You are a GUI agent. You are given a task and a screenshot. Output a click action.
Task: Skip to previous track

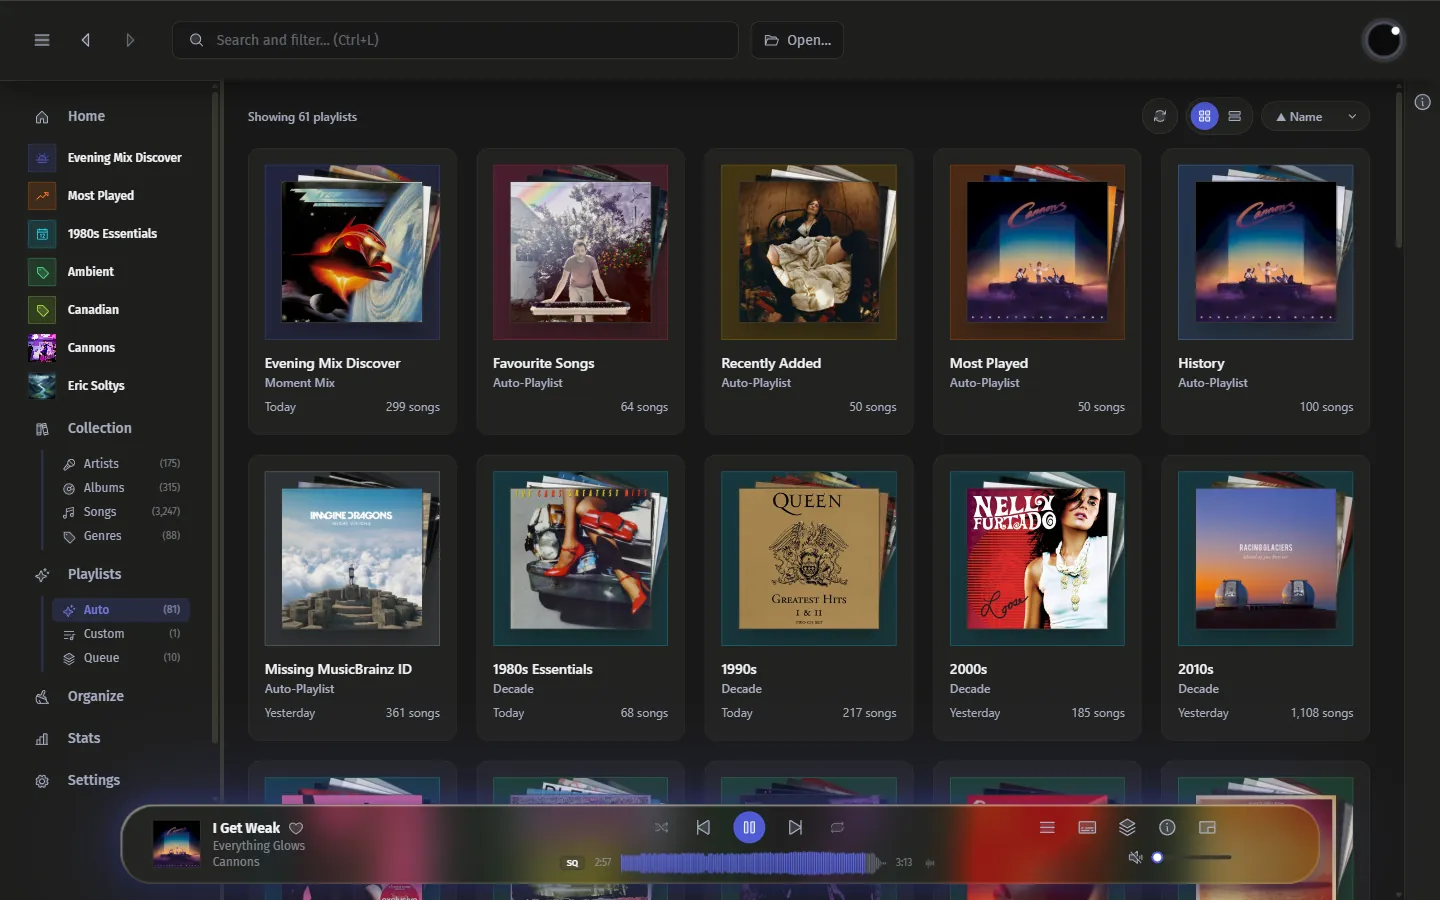pos(703,828)
